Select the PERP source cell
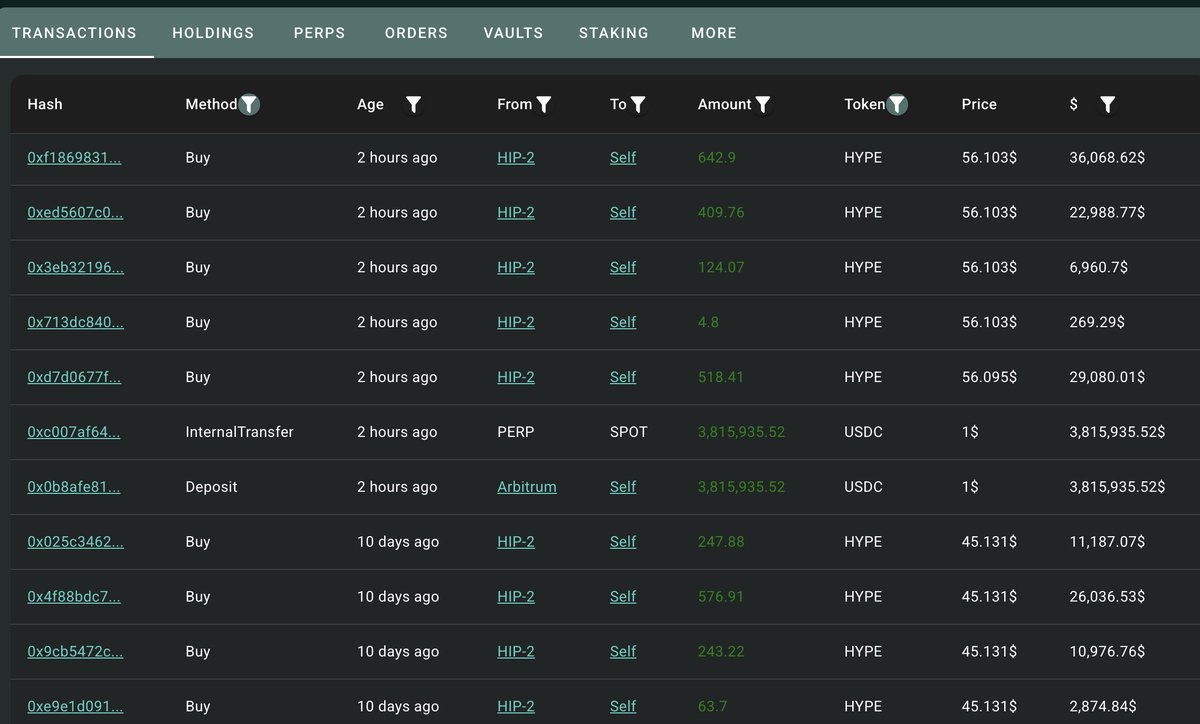1200x724 pixels. coord(516,433)
